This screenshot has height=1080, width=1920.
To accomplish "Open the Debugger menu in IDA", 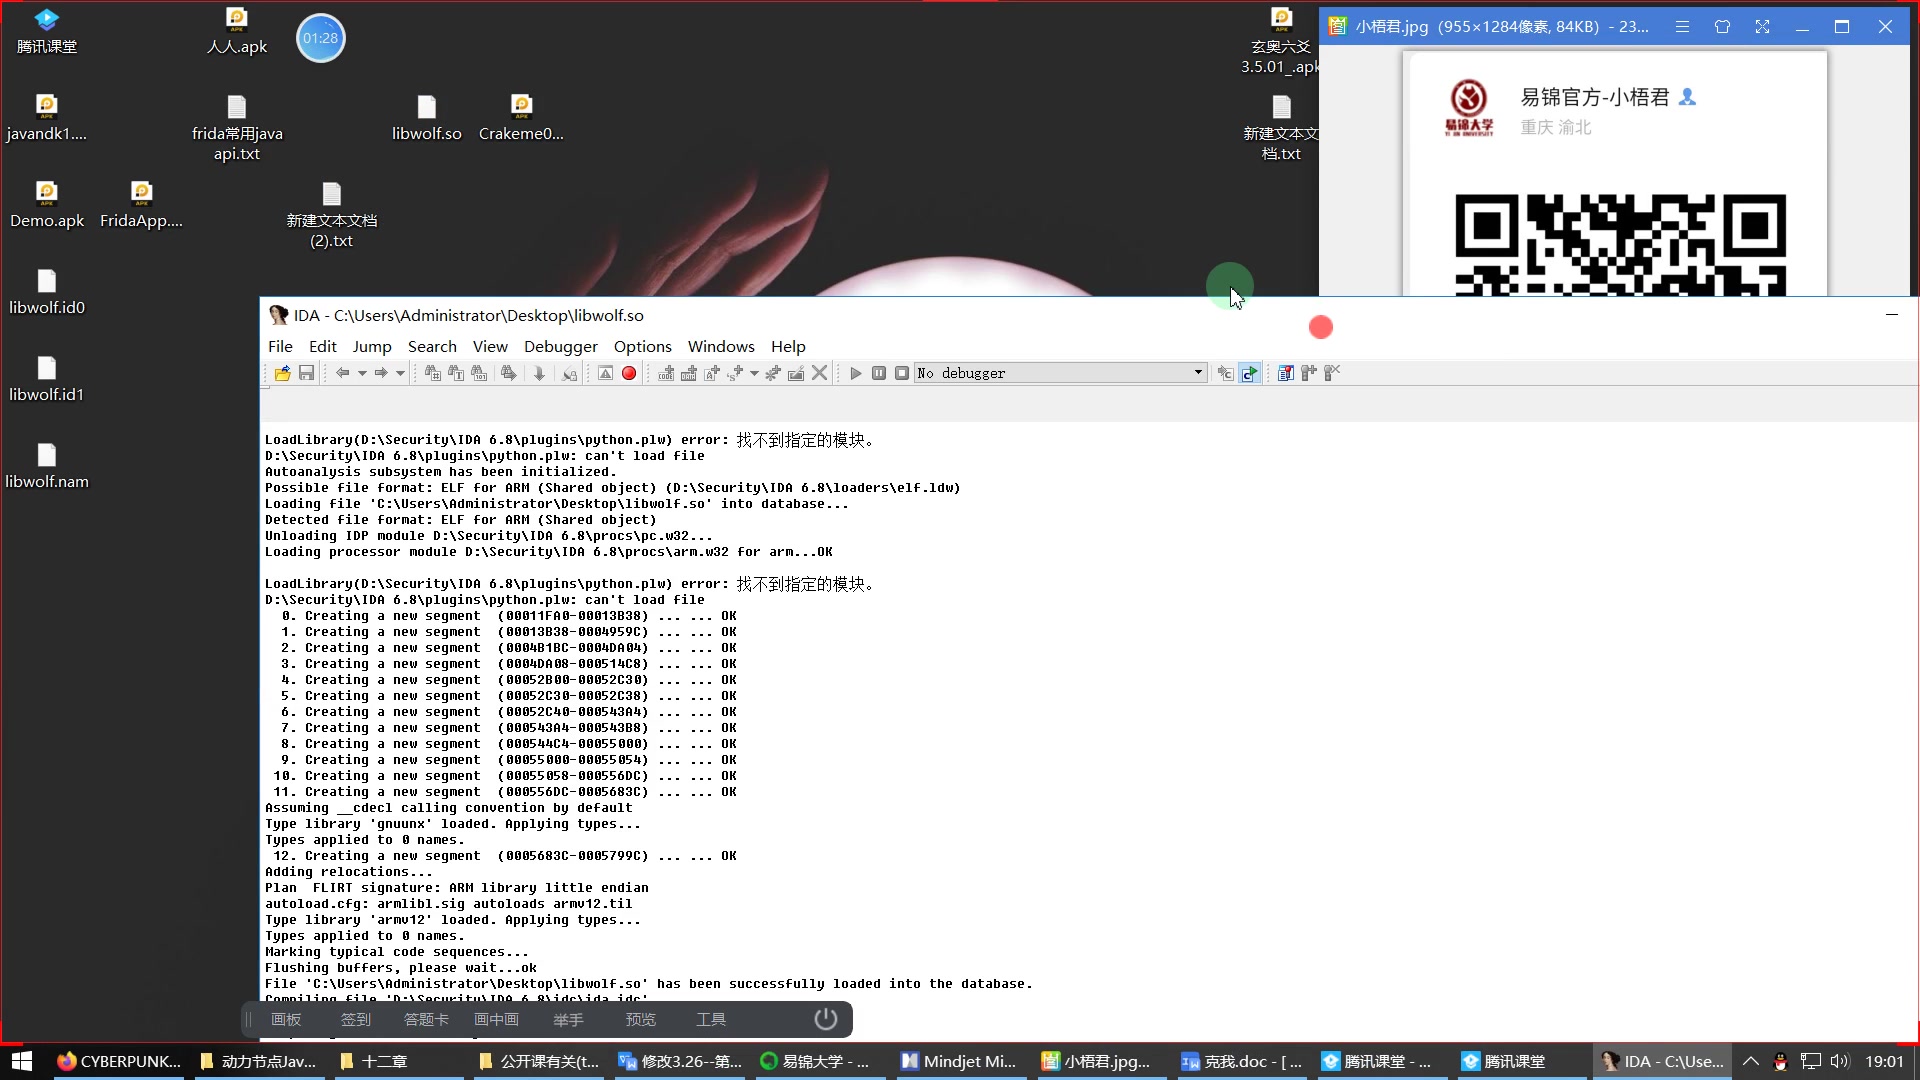I will click(x=561, y=346).
